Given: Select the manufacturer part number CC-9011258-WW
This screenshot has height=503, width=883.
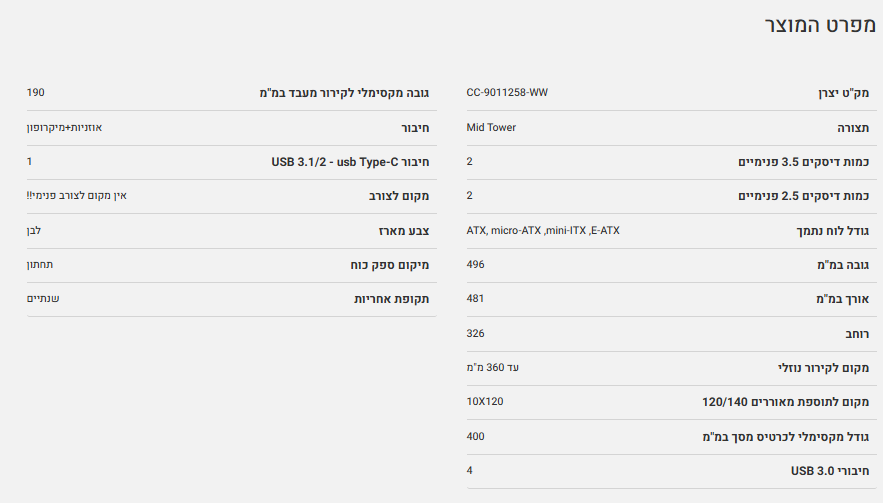Looking at the screenshot, I should click(507, 93).
